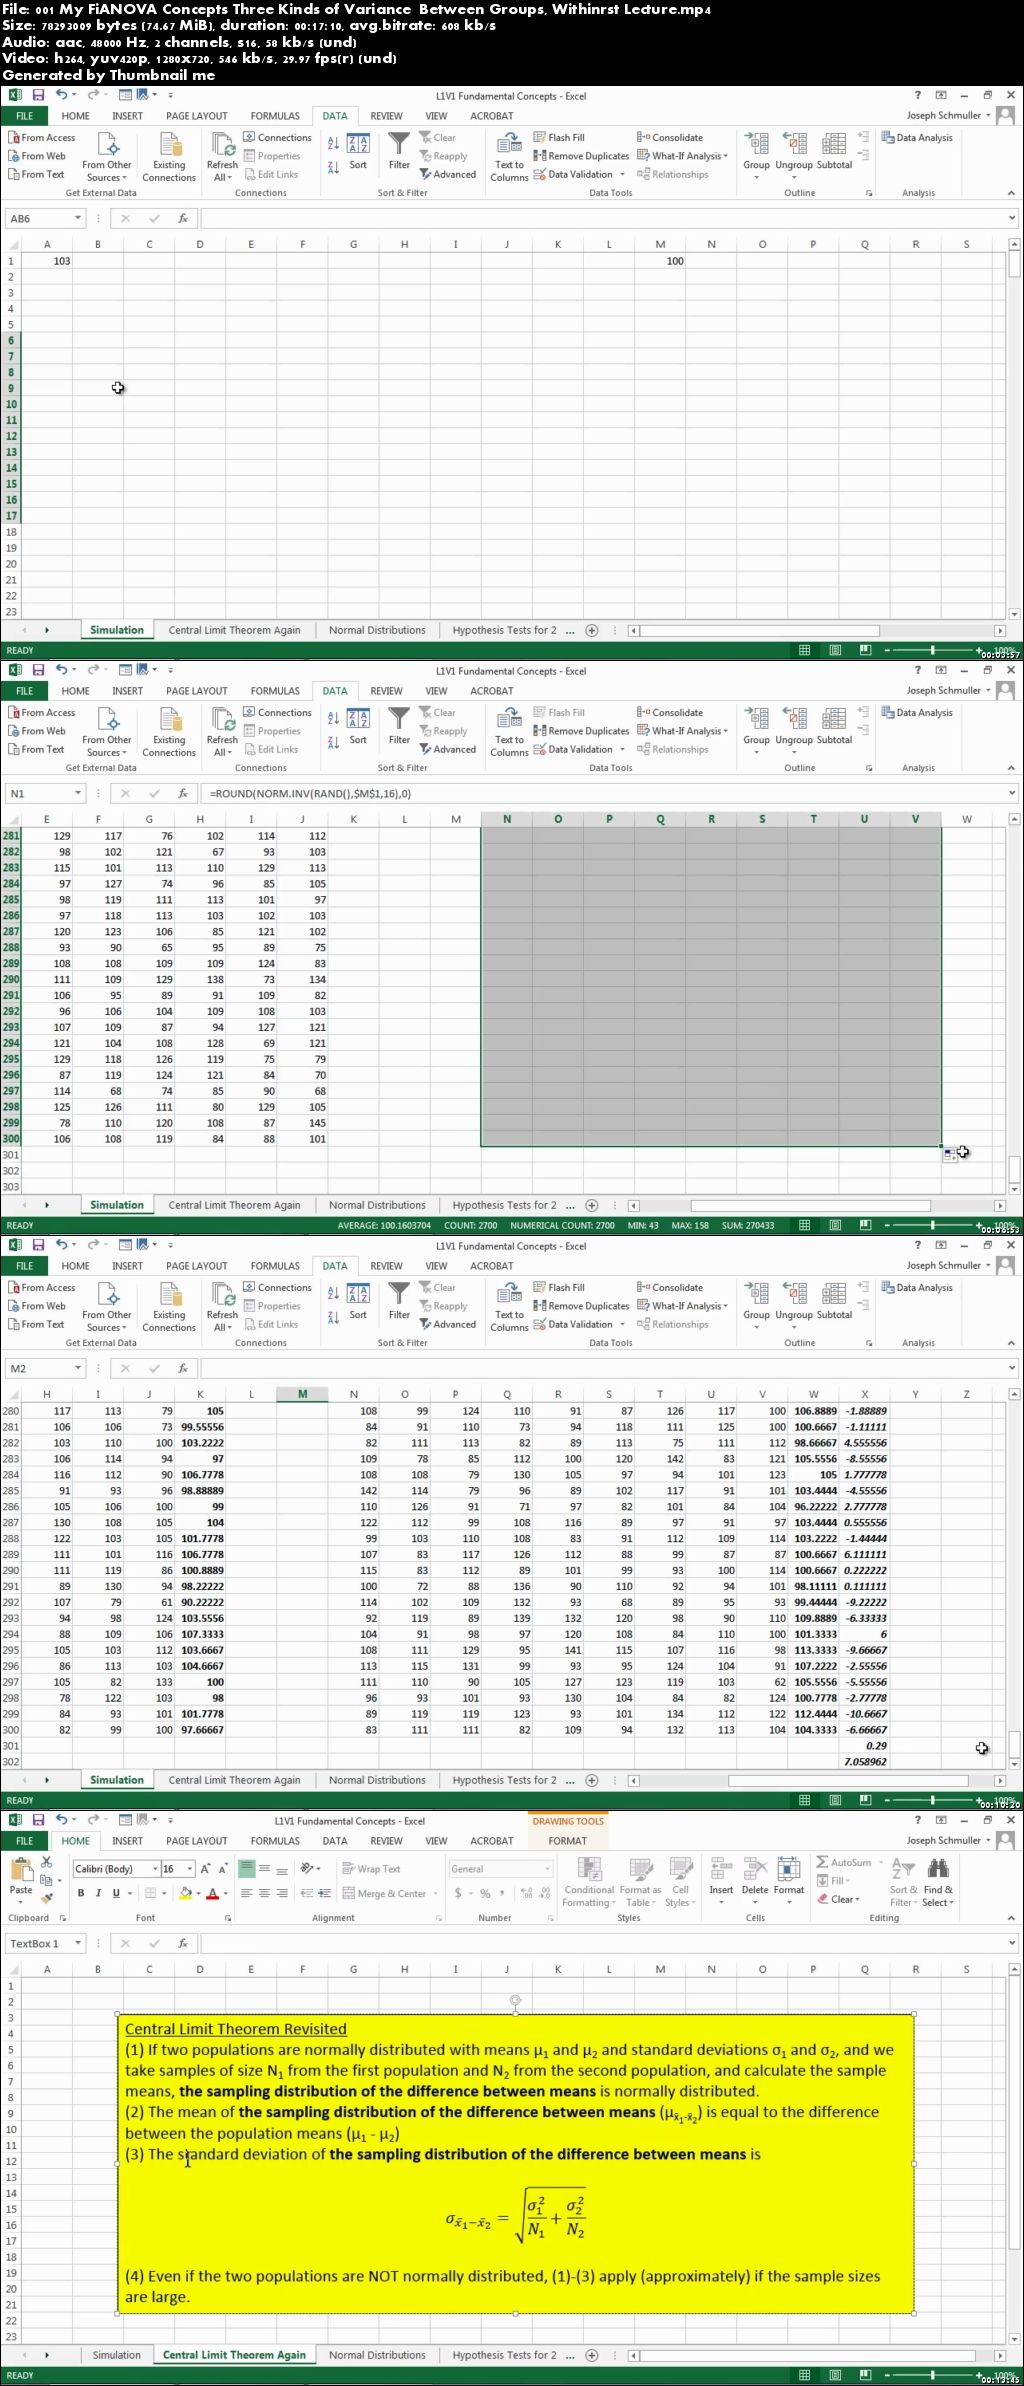
Task: Toggle Italic formatting in the Font group
Action: click(x=98, y=1894)
